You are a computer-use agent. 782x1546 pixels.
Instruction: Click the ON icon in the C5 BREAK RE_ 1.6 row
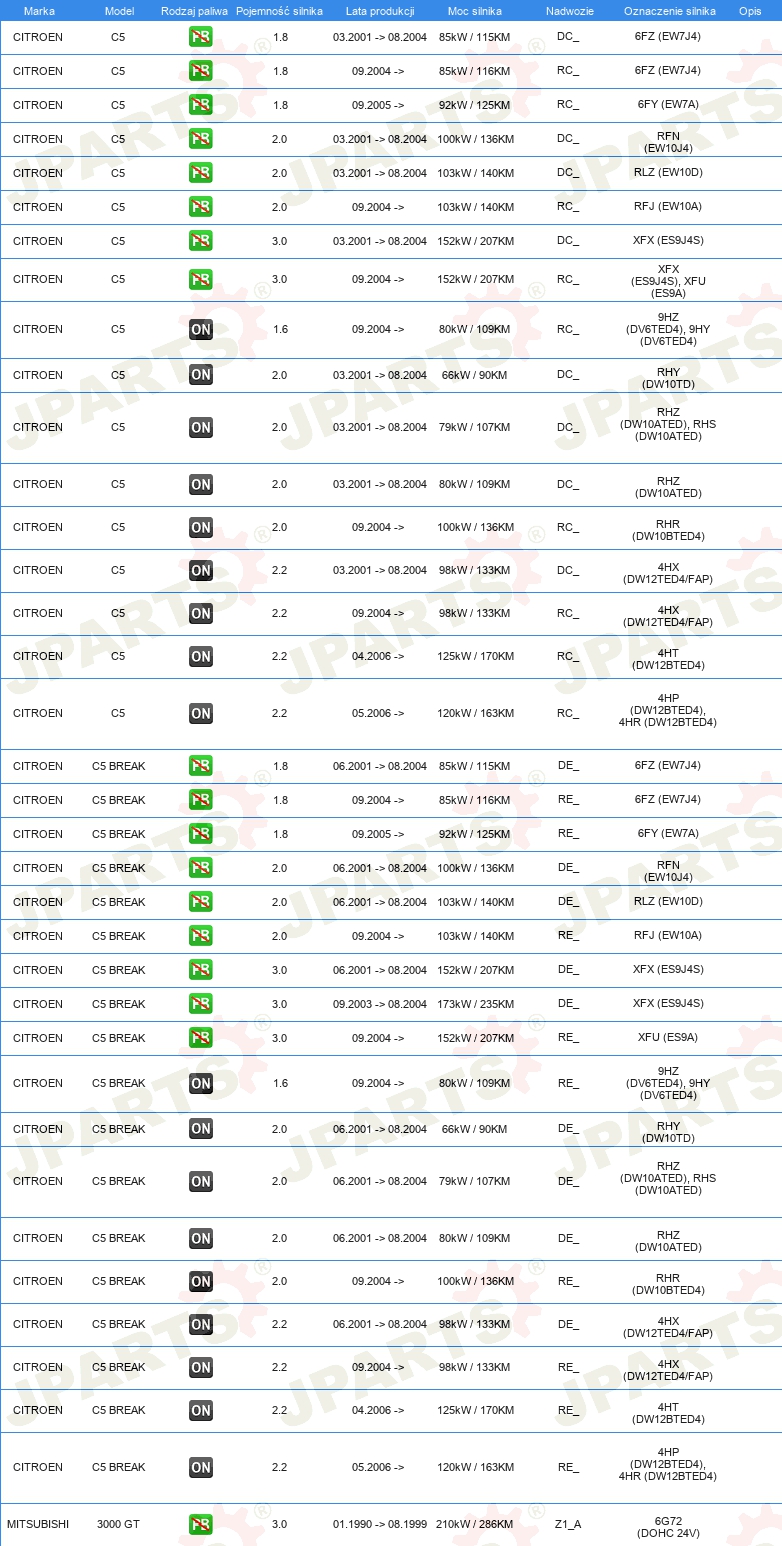tap(200, 1083)
